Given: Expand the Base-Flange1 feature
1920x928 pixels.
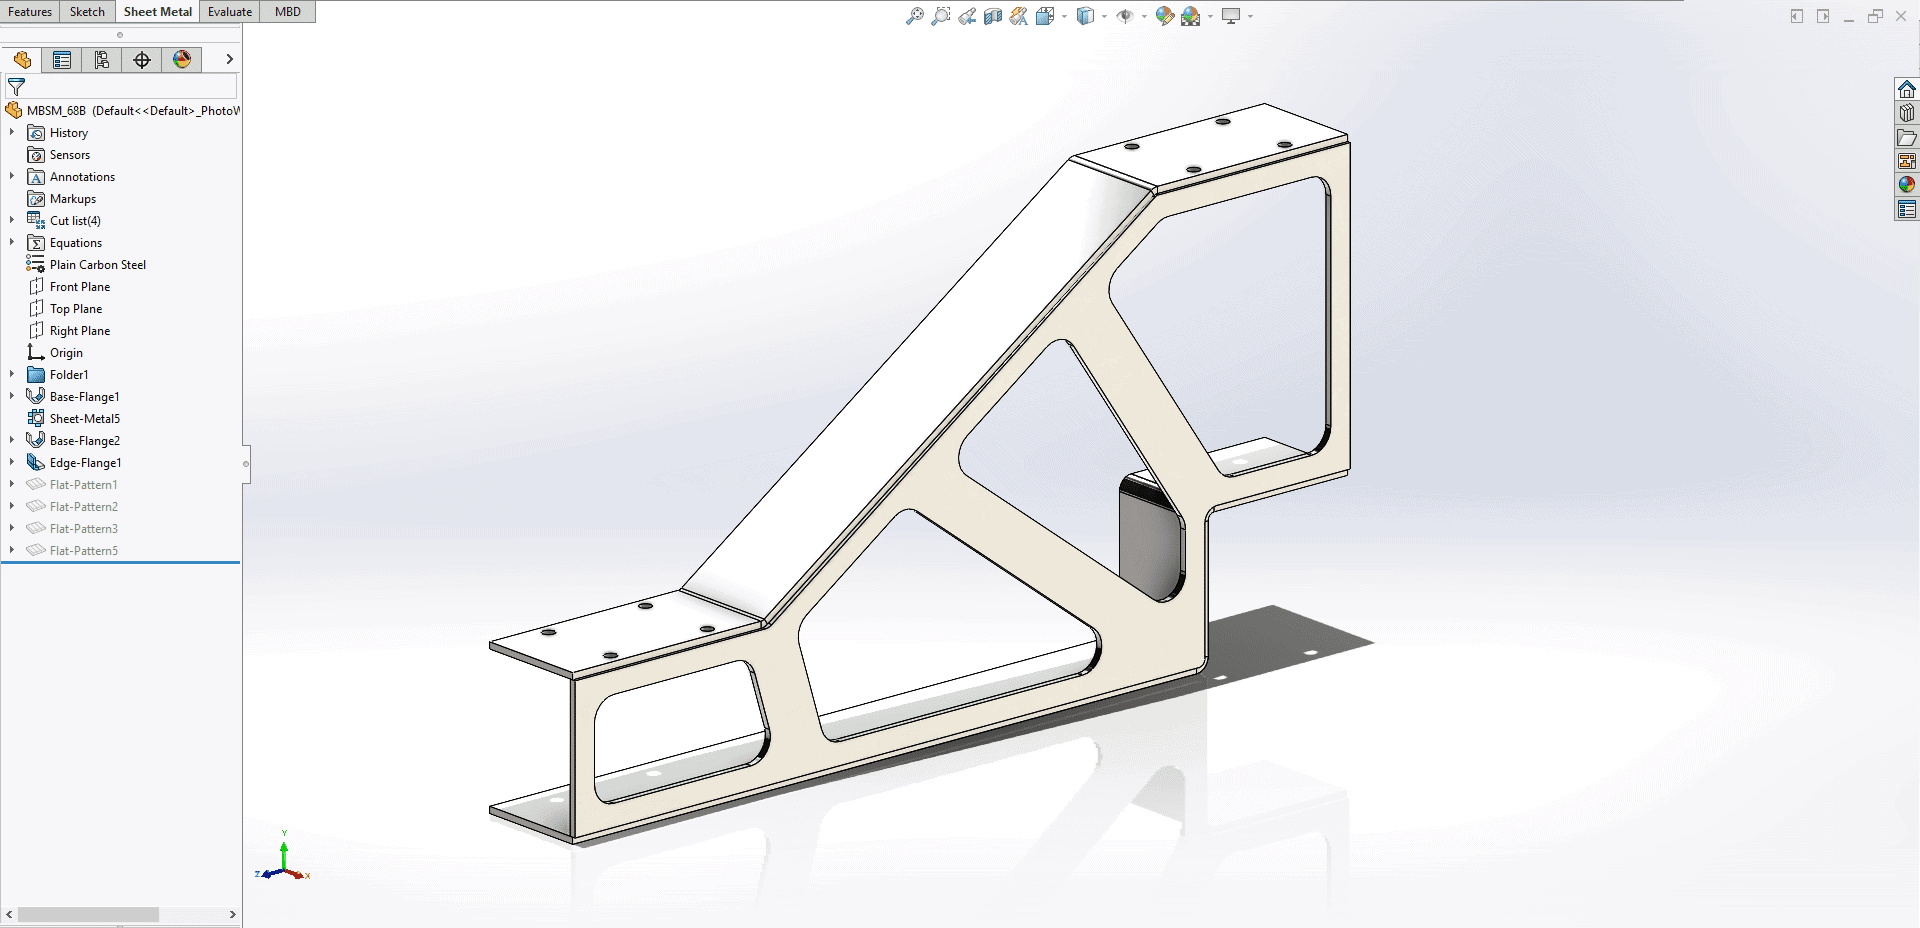Looking at the screenshot, I should tap(12, 397).
